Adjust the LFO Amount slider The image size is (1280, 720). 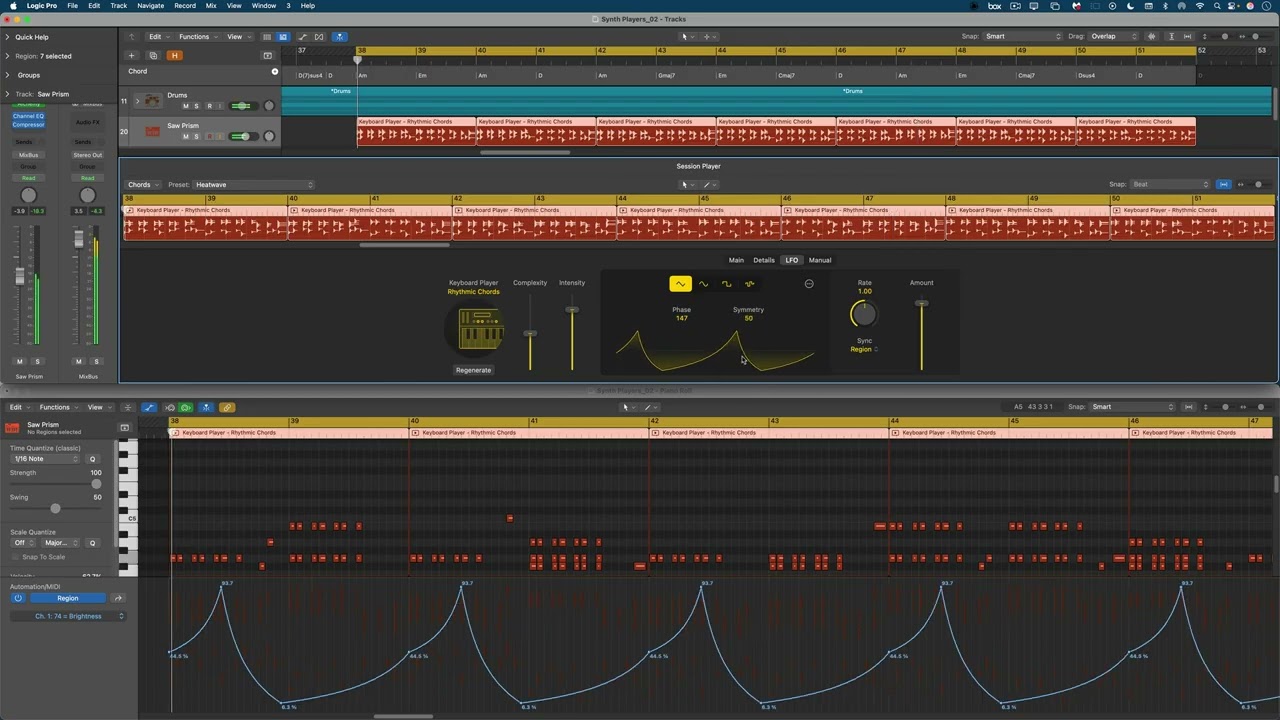921,303
